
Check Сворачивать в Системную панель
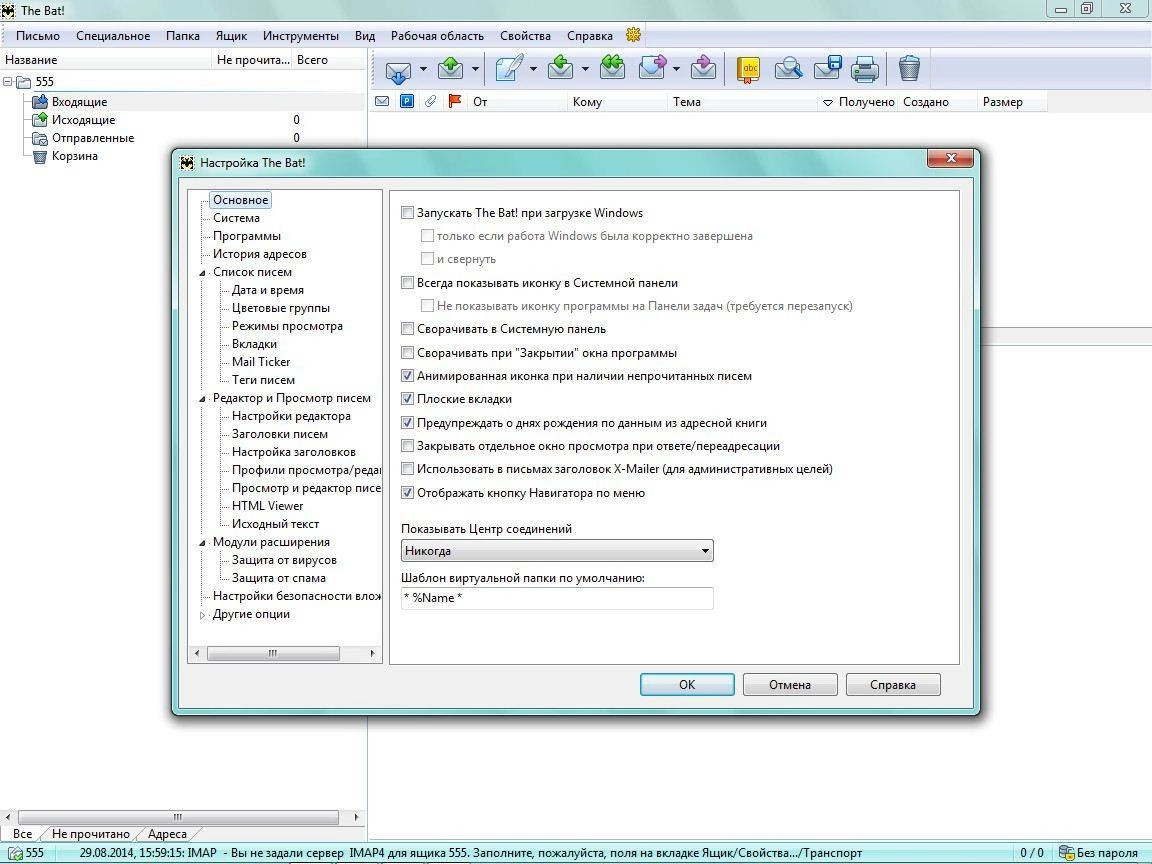point(407,329)
